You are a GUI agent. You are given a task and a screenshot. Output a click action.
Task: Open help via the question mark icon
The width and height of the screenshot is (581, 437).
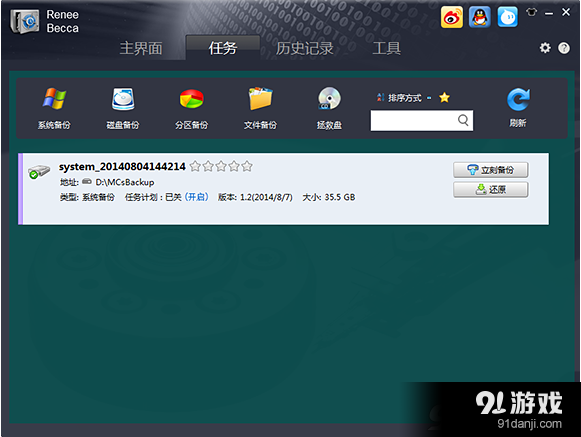click(x=564, y=48)
